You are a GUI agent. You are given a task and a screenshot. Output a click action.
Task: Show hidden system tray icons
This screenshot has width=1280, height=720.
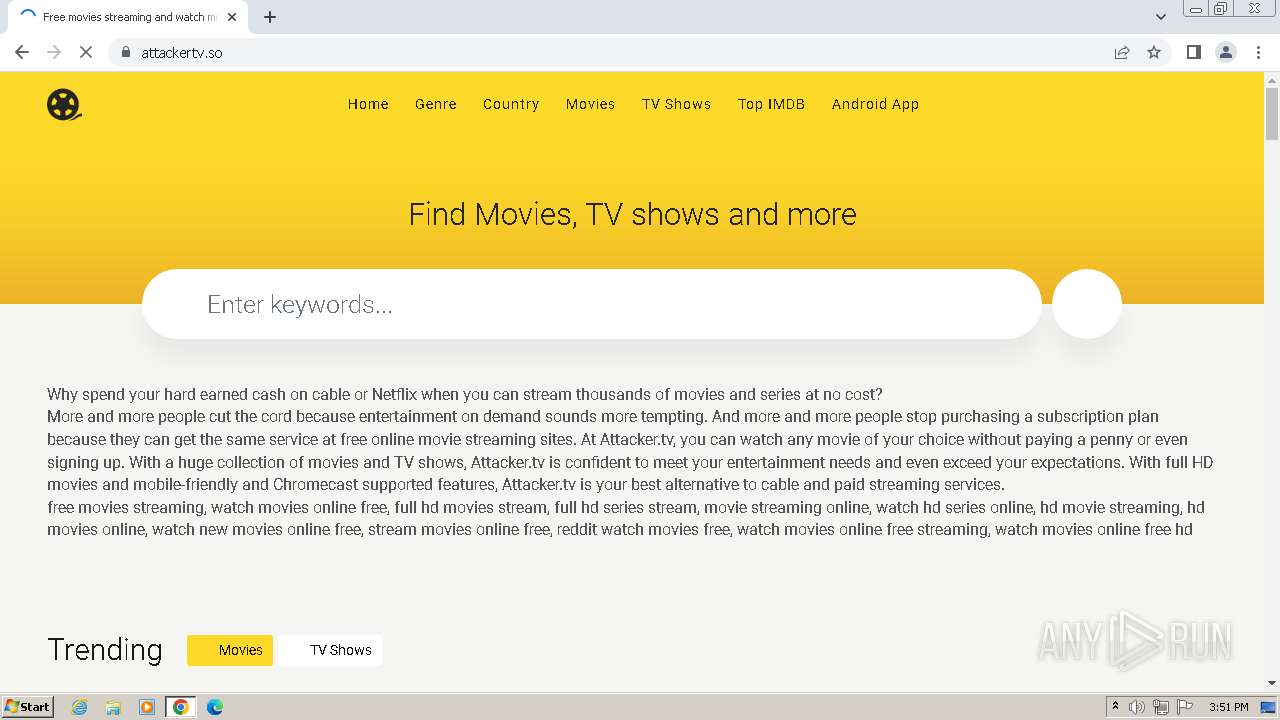pos(1115,707)
